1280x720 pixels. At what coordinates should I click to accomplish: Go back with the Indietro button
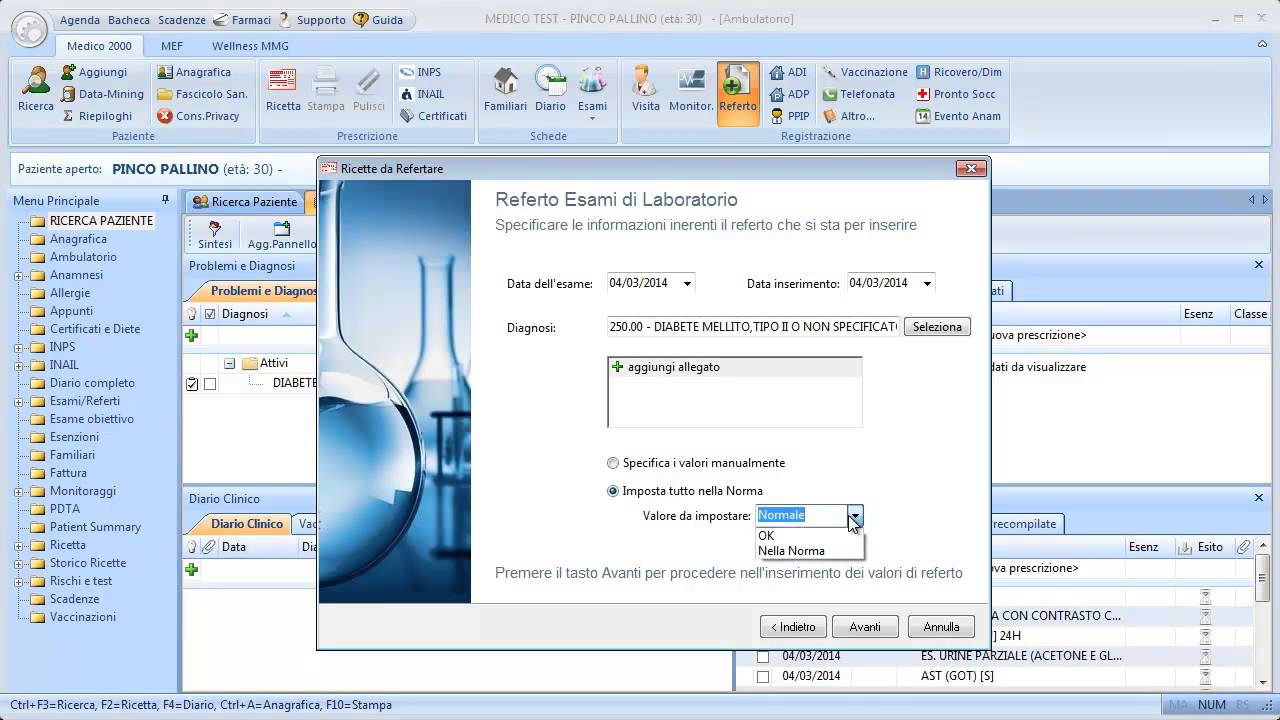click(x=793, y=627)
